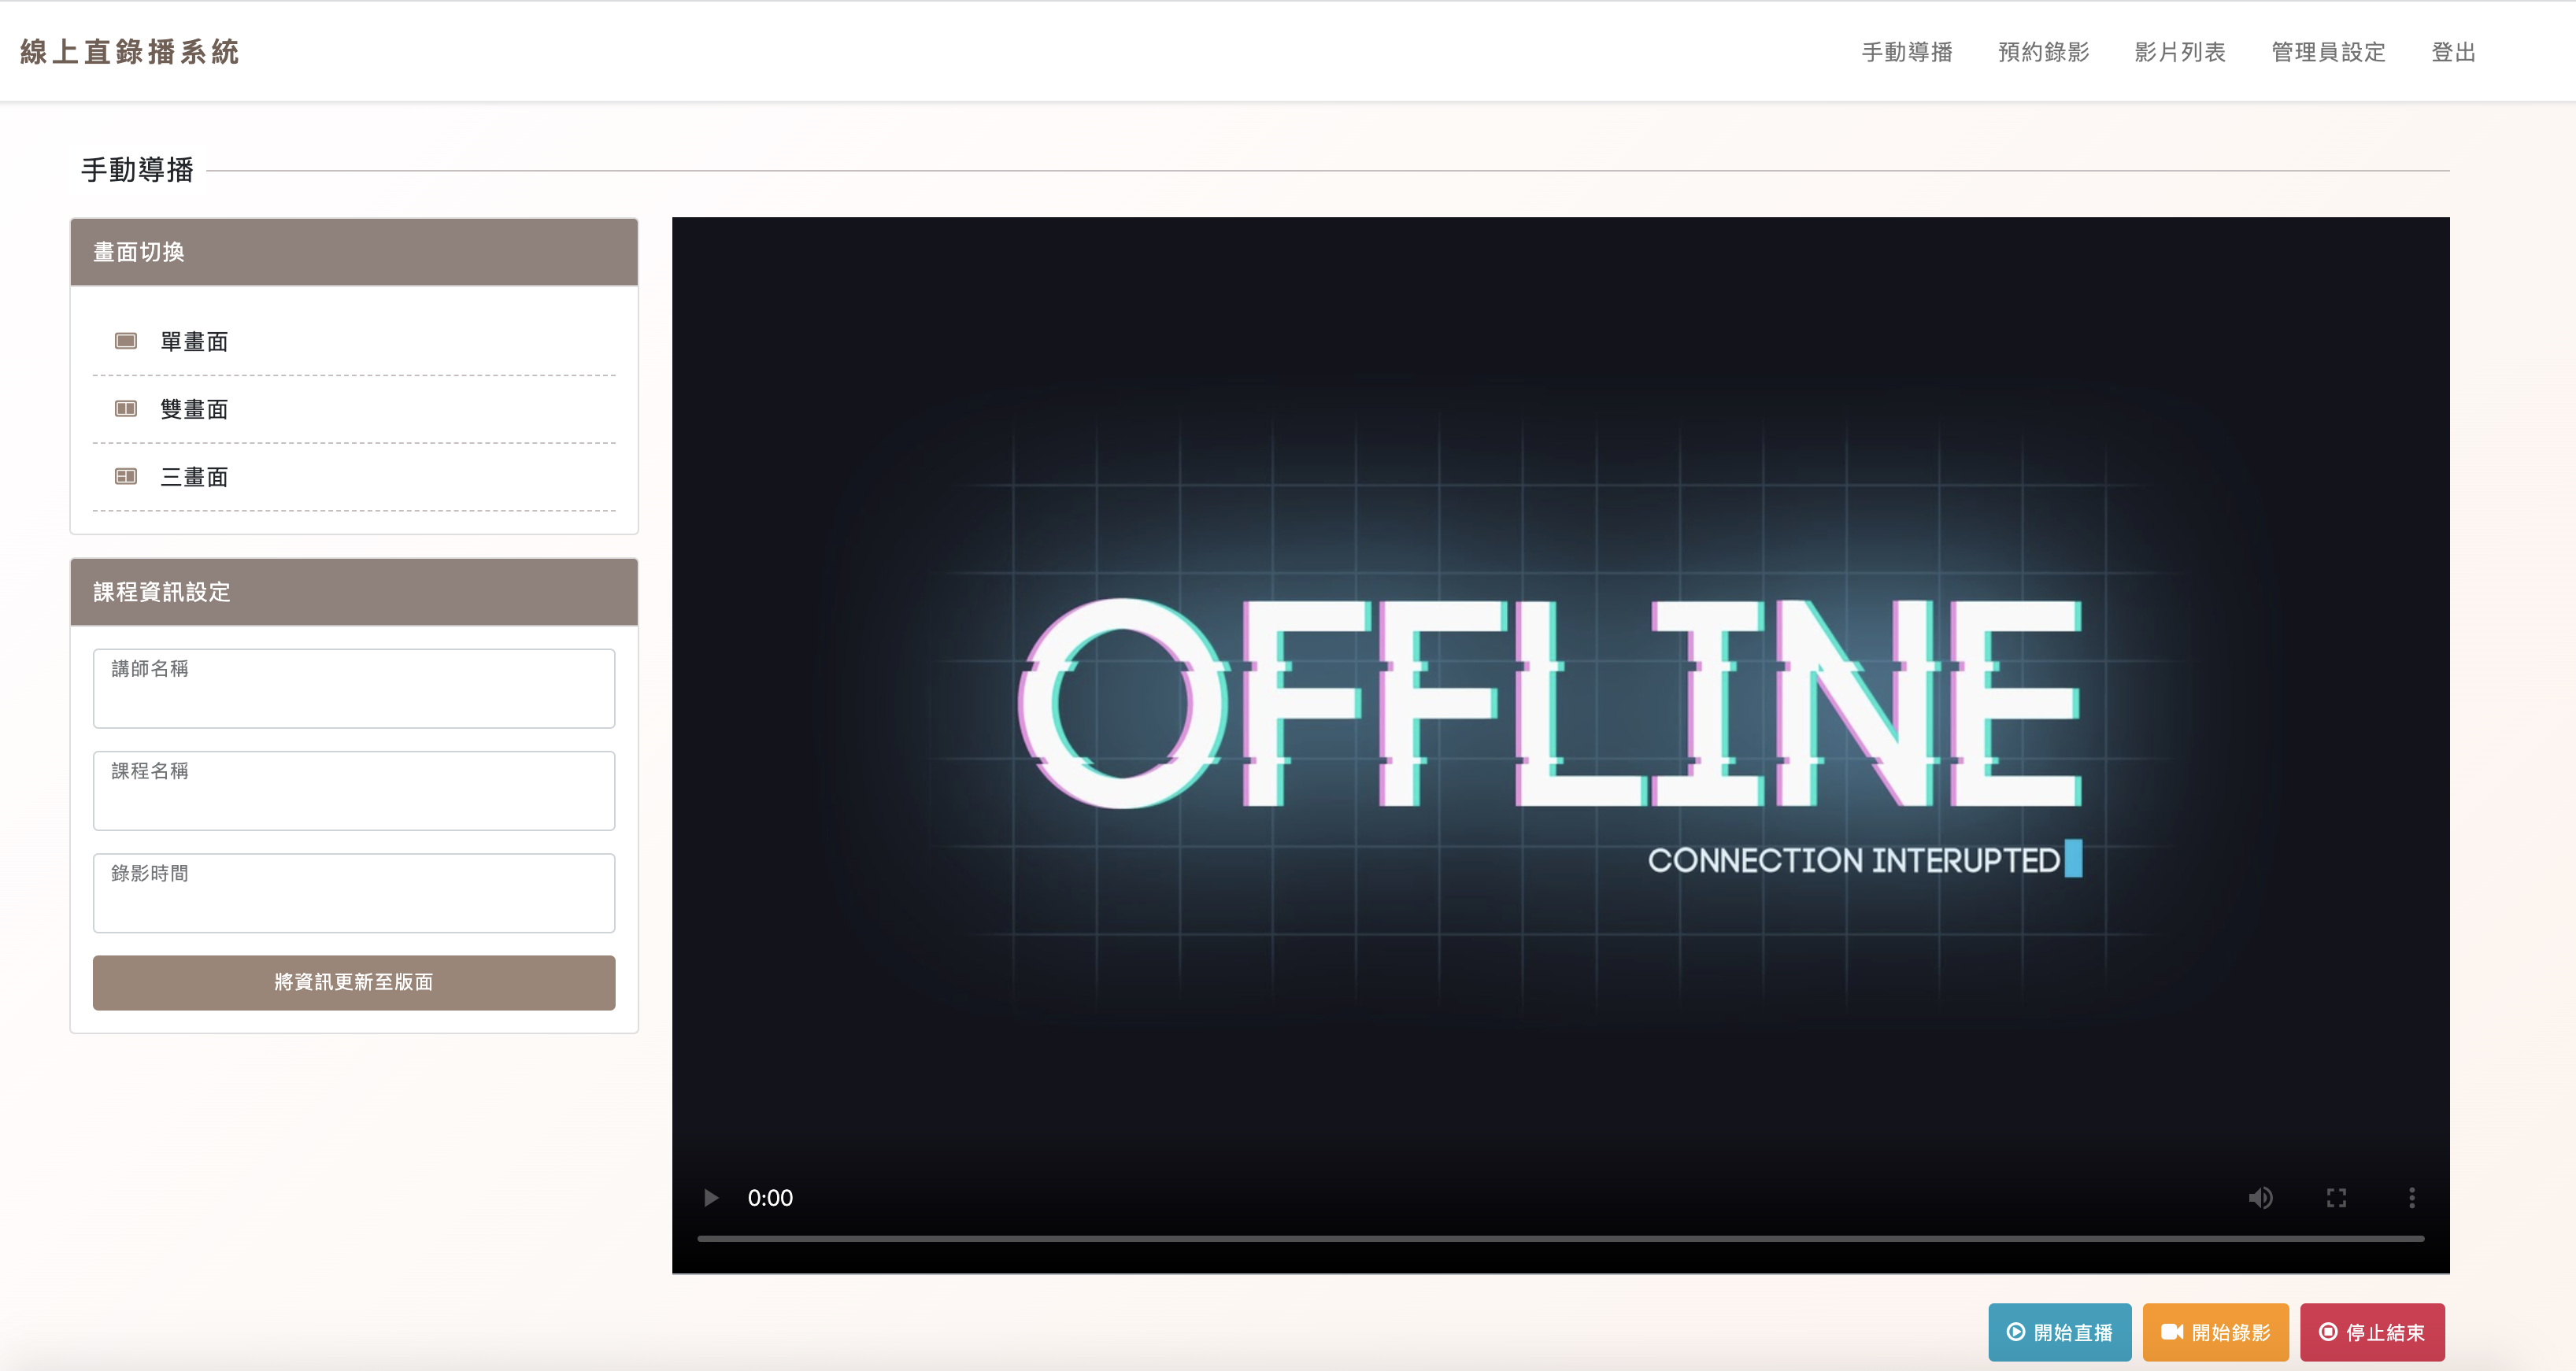Choose the 三畫面 option text
Screen dimensions: 2576x1371
point(194,477)
